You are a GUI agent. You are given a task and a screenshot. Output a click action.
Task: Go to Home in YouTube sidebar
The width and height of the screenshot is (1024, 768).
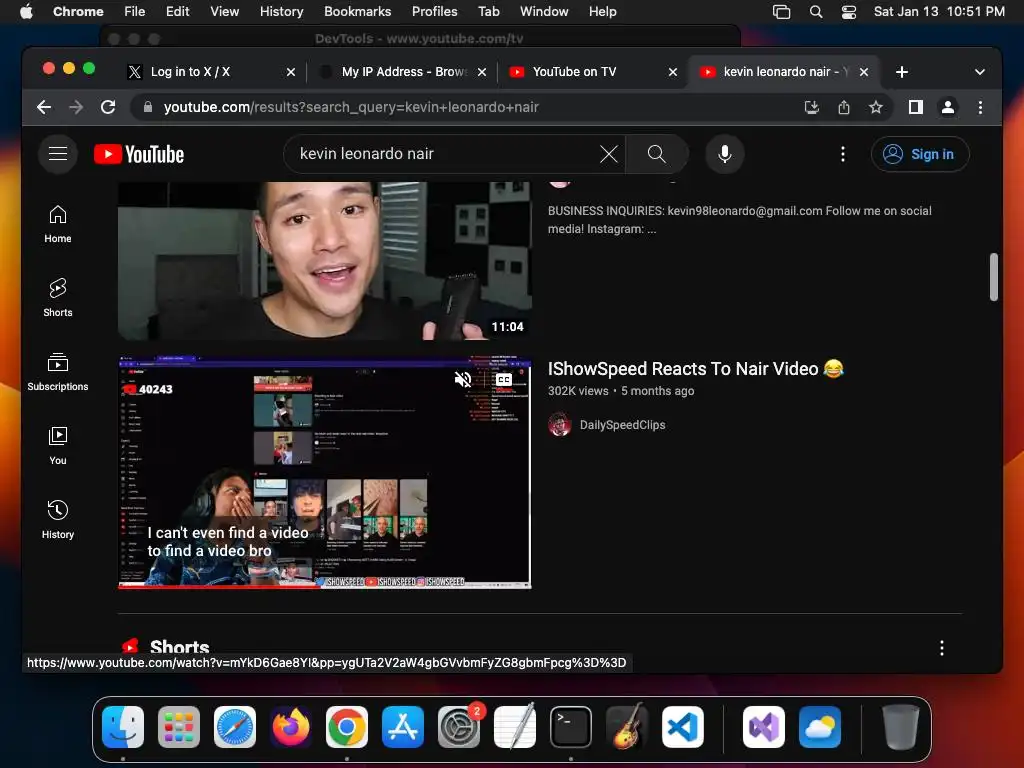pos(57,224)
